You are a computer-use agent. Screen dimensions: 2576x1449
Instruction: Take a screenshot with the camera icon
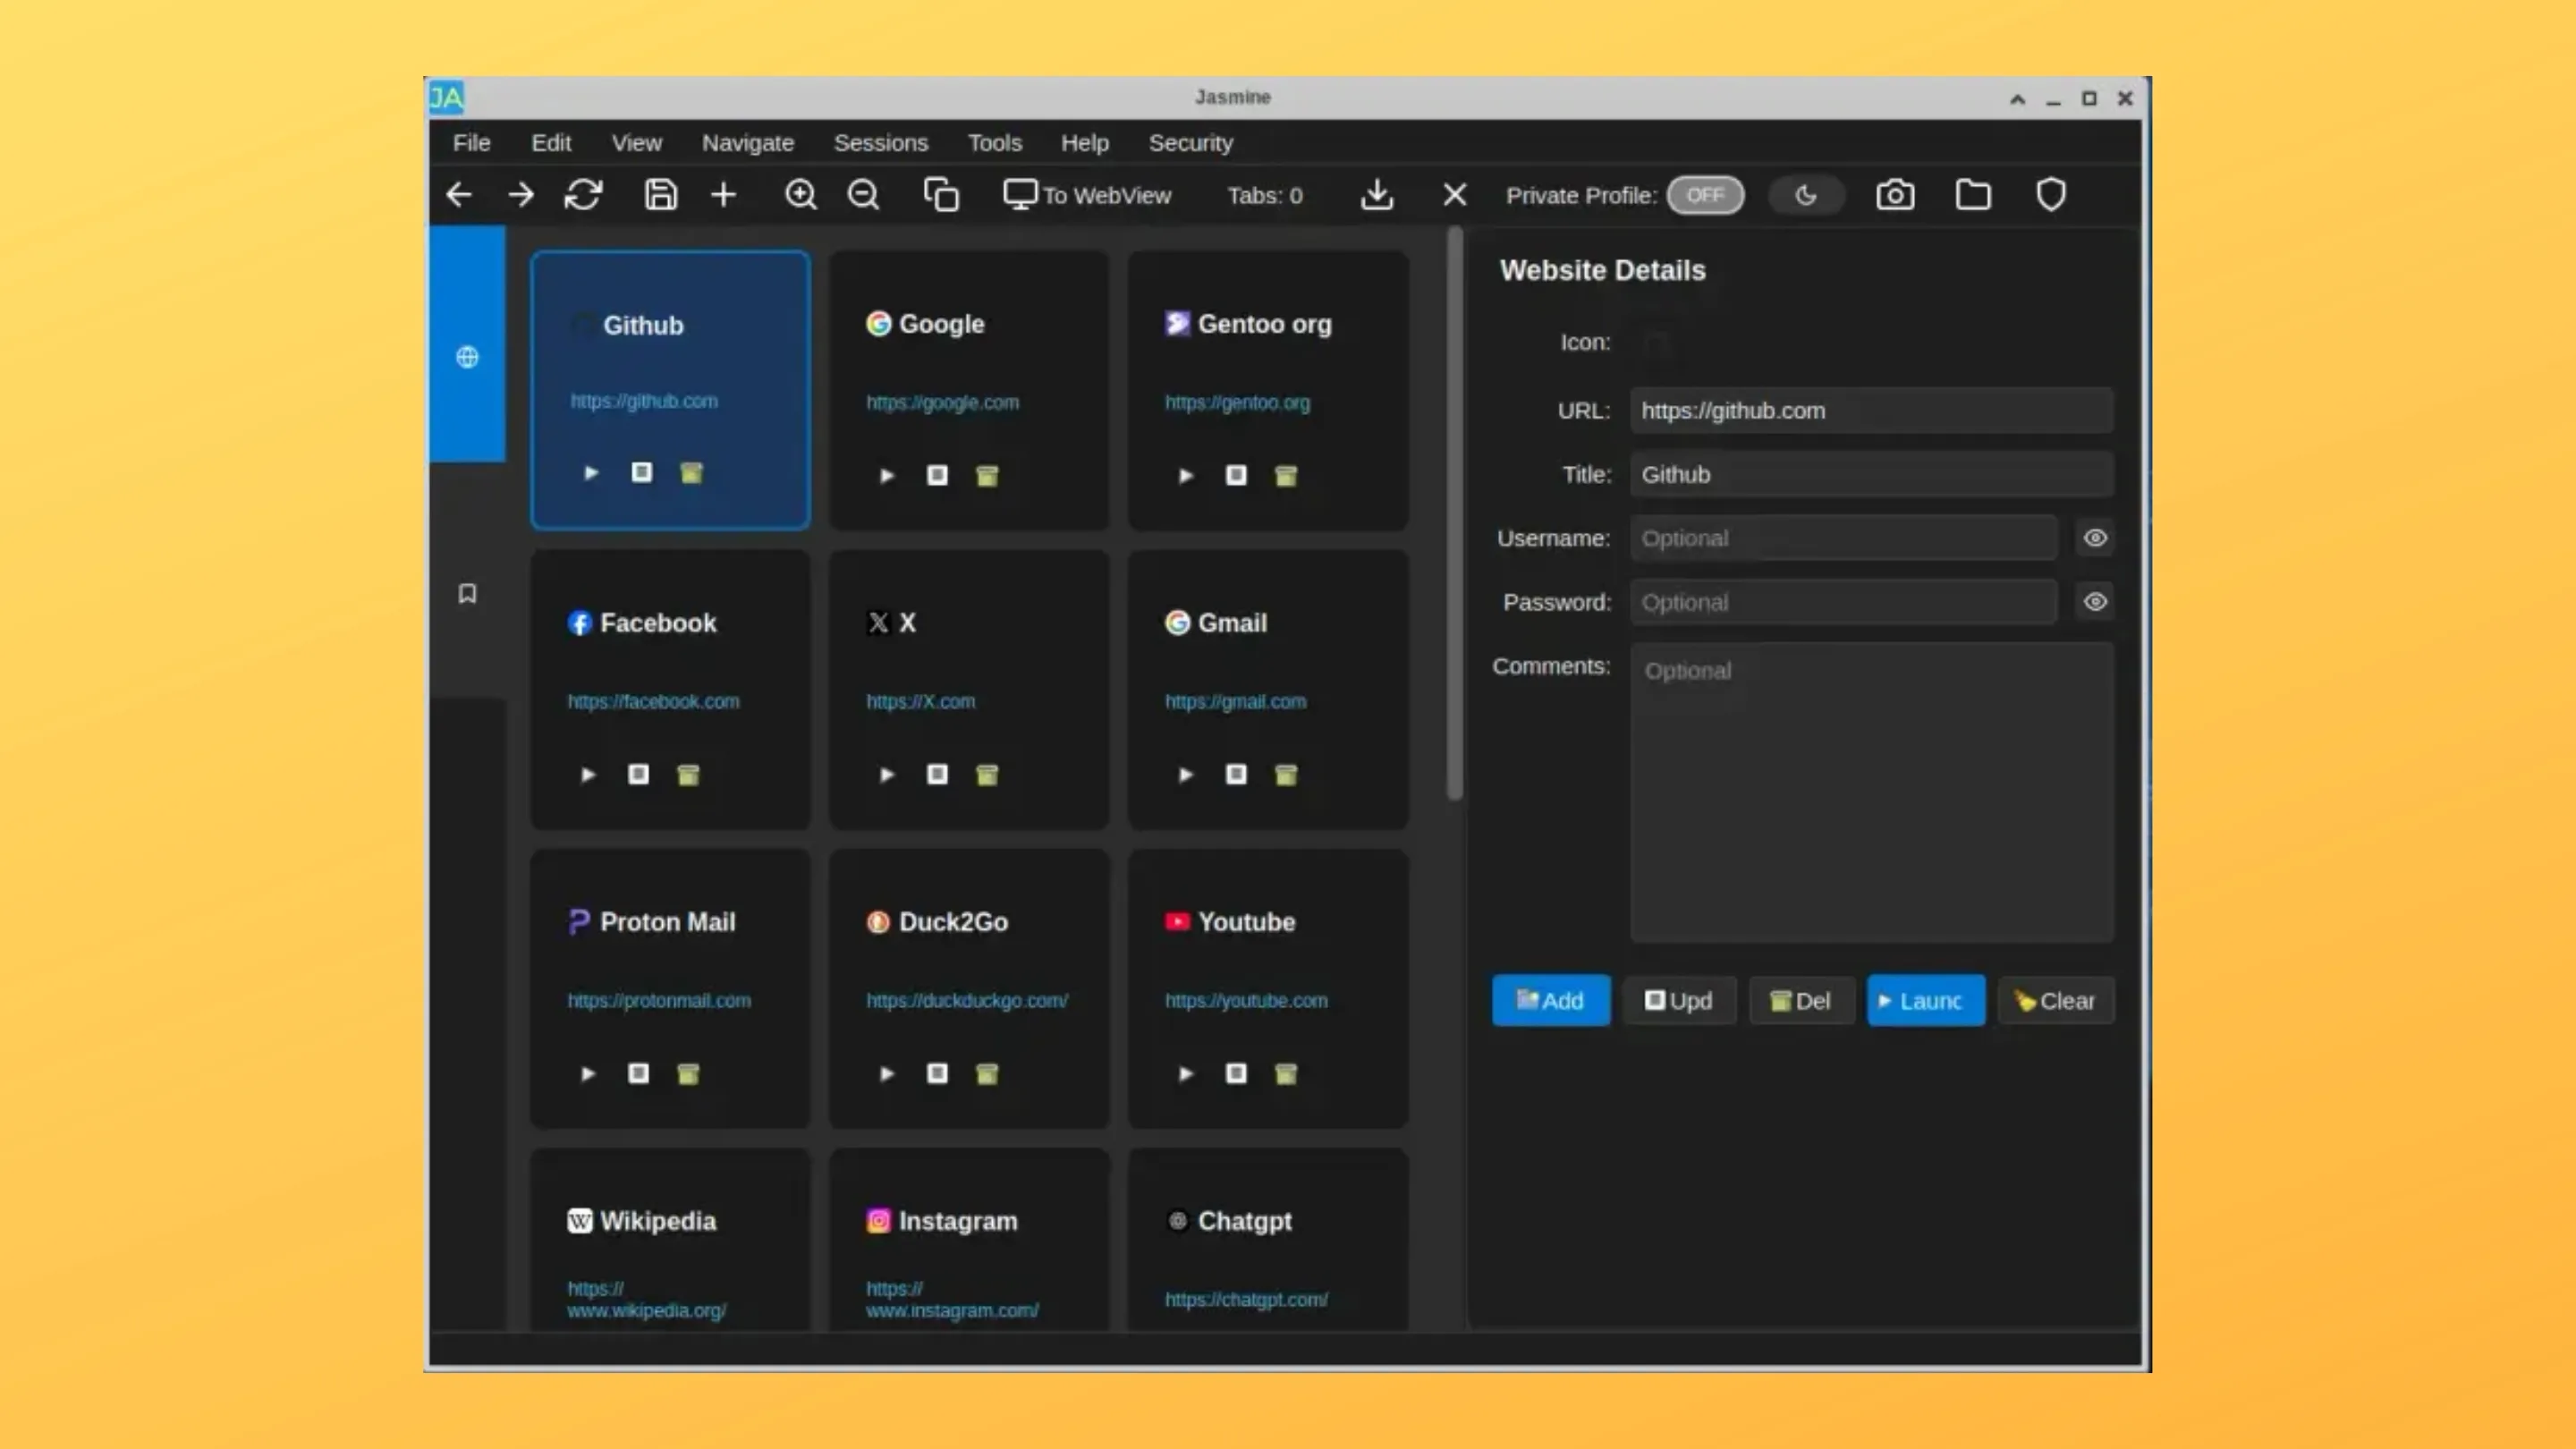(1895, 195)
